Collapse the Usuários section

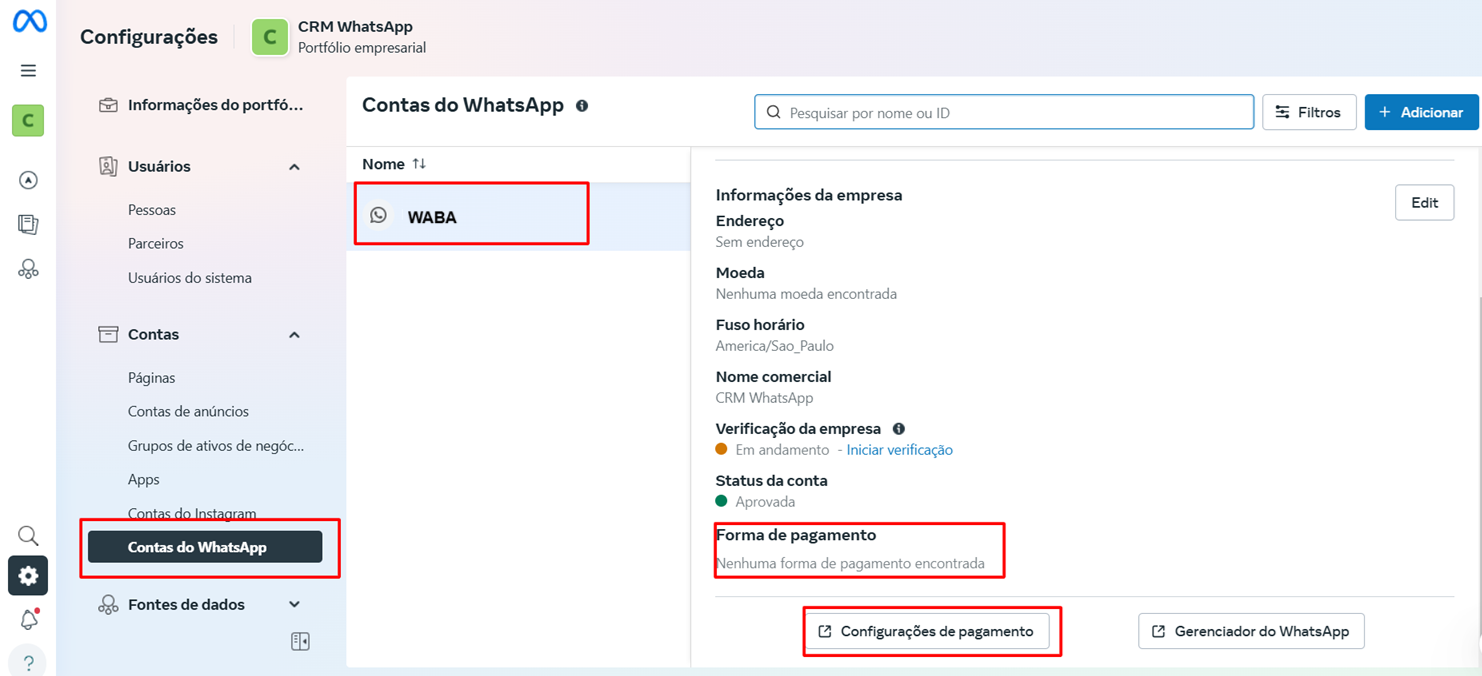tap(294, 167)
